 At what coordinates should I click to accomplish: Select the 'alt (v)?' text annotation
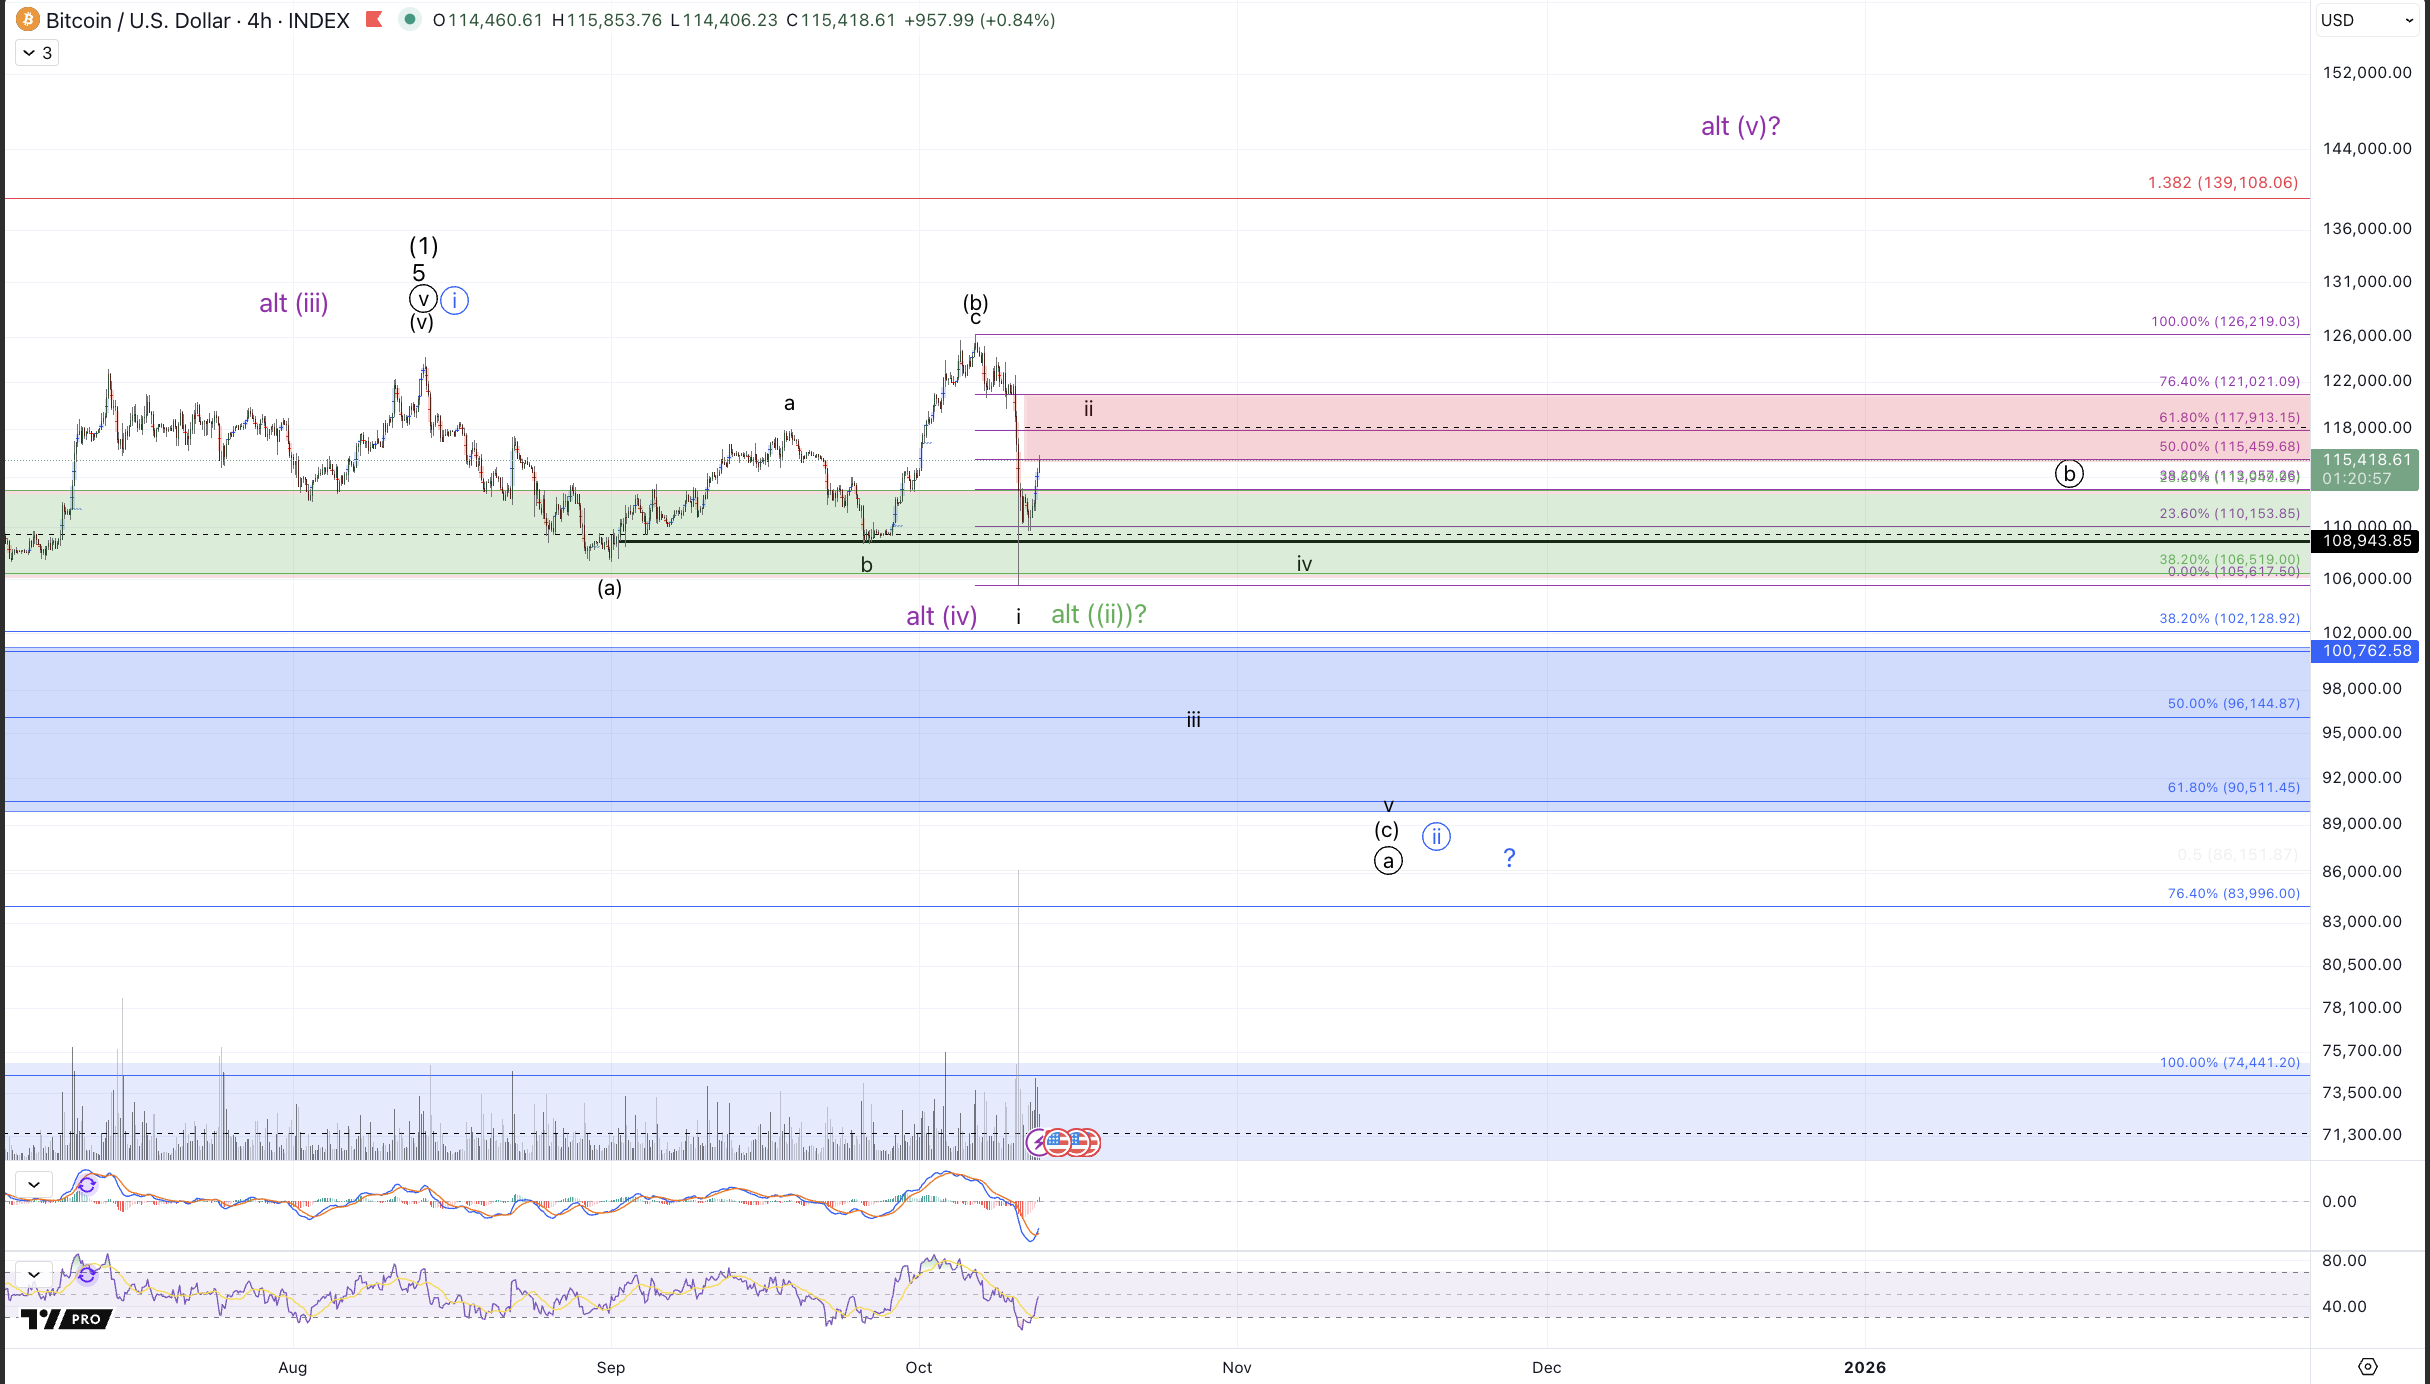pos(1740,126)
